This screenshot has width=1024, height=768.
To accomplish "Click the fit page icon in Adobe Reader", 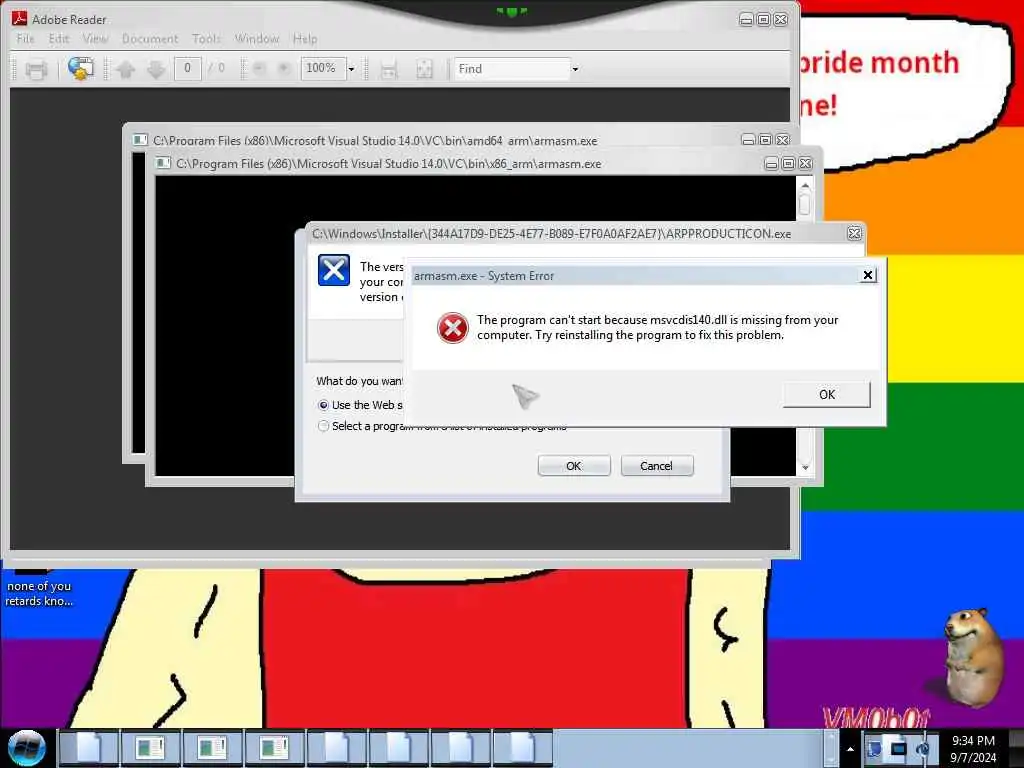I will click(424, 69).
